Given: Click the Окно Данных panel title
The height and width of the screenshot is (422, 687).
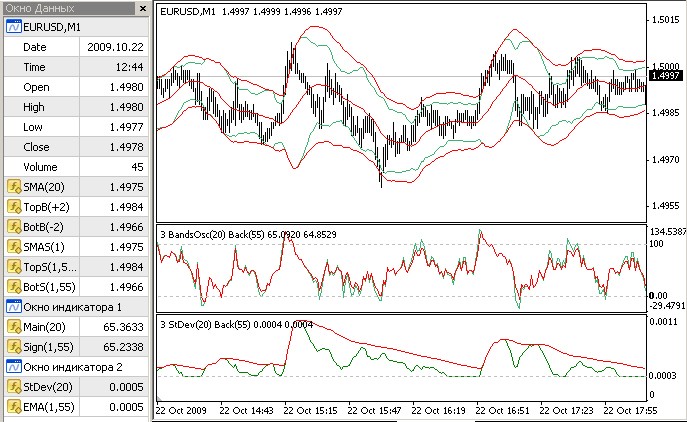Looking at the screenshot, I should 37,8.
